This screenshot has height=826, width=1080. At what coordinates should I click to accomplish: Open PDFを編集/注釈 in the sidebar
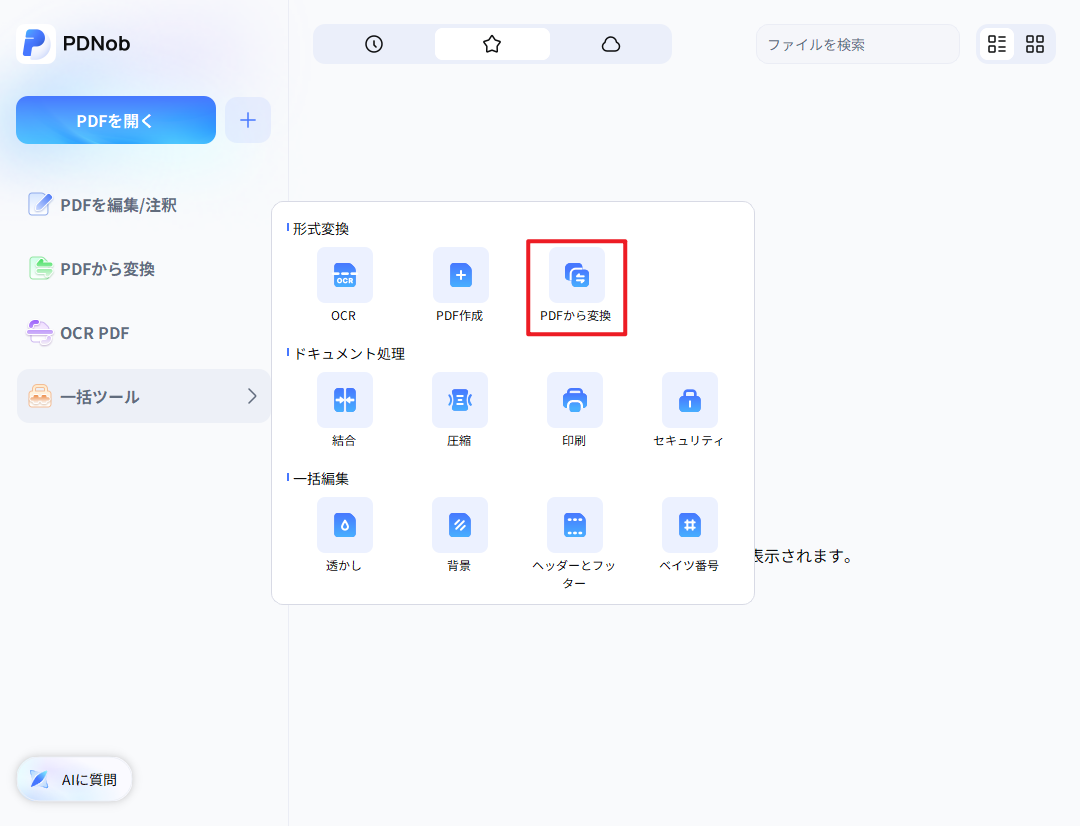[103, 205]
